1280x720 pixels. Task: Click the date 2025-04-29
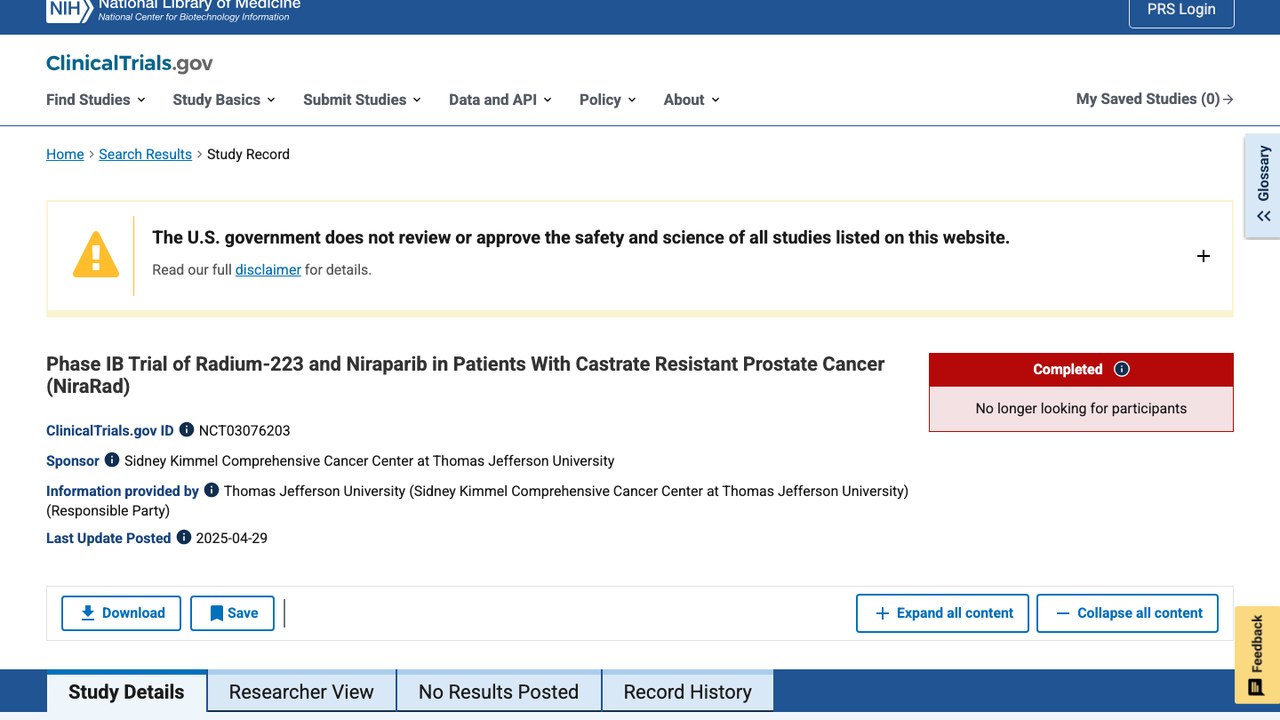tap(232, 538)
